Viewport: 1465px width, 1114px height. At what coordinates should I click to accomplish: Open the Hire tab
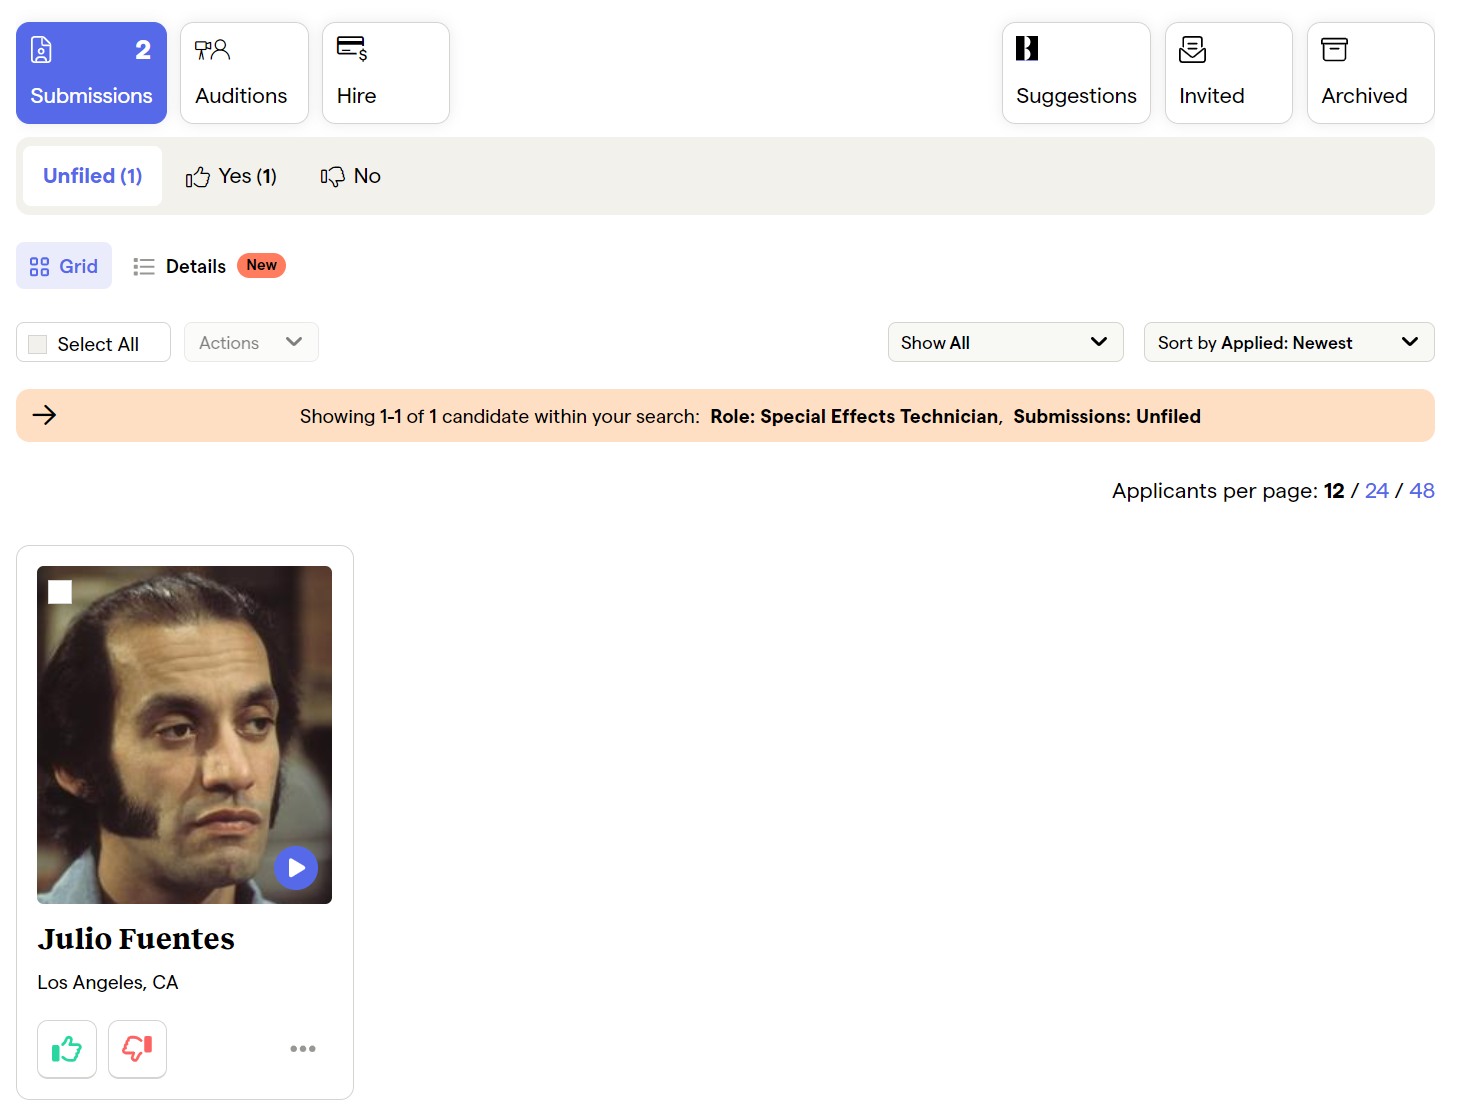[x=386, y=73]
